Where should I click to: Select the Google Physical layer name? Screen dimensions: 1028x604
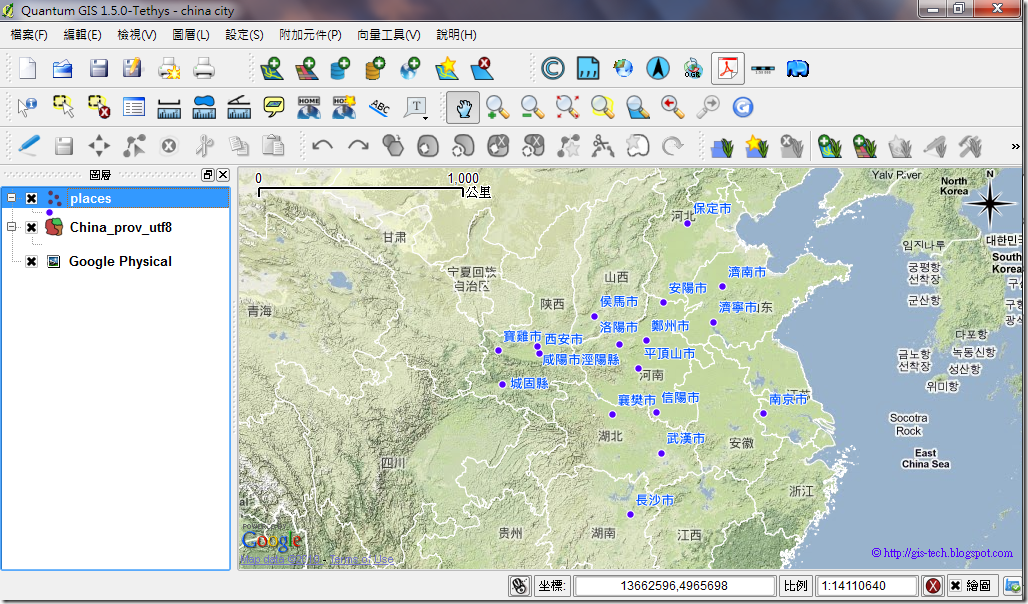click(120, 262)
